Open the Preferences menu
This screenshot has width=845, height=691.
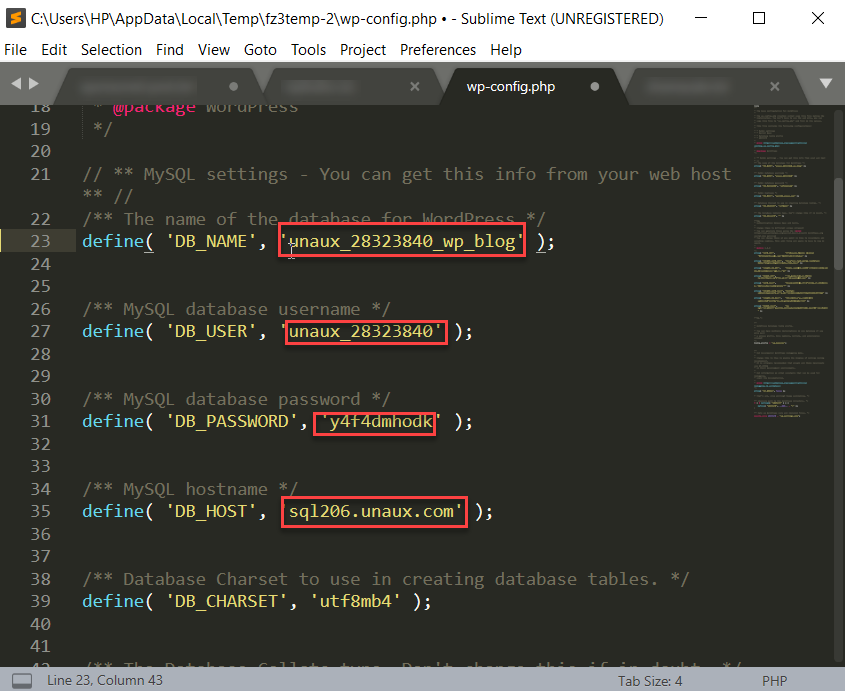click(438, 50)
